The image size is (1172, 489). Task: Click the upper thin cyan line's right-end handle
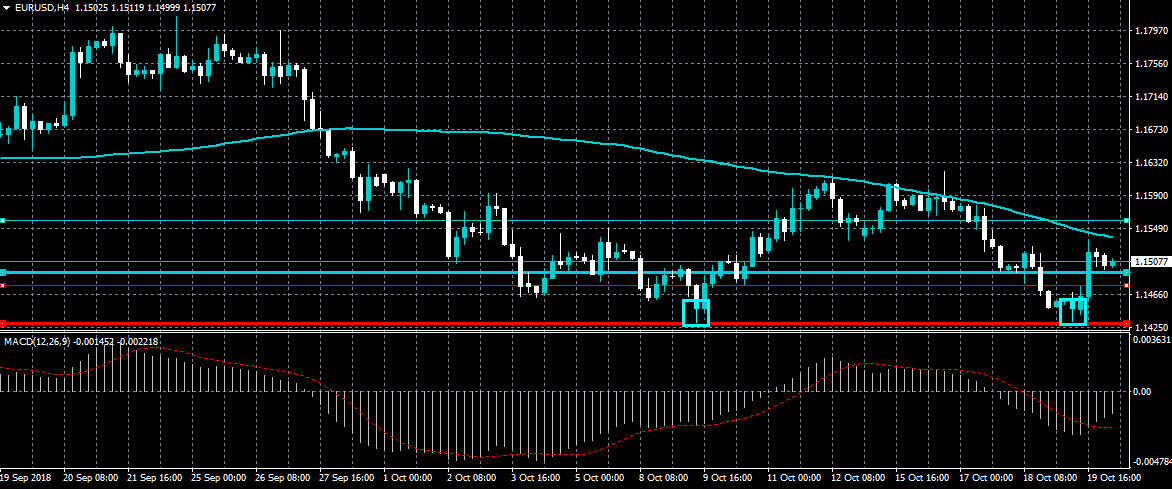click(1126, 221)
